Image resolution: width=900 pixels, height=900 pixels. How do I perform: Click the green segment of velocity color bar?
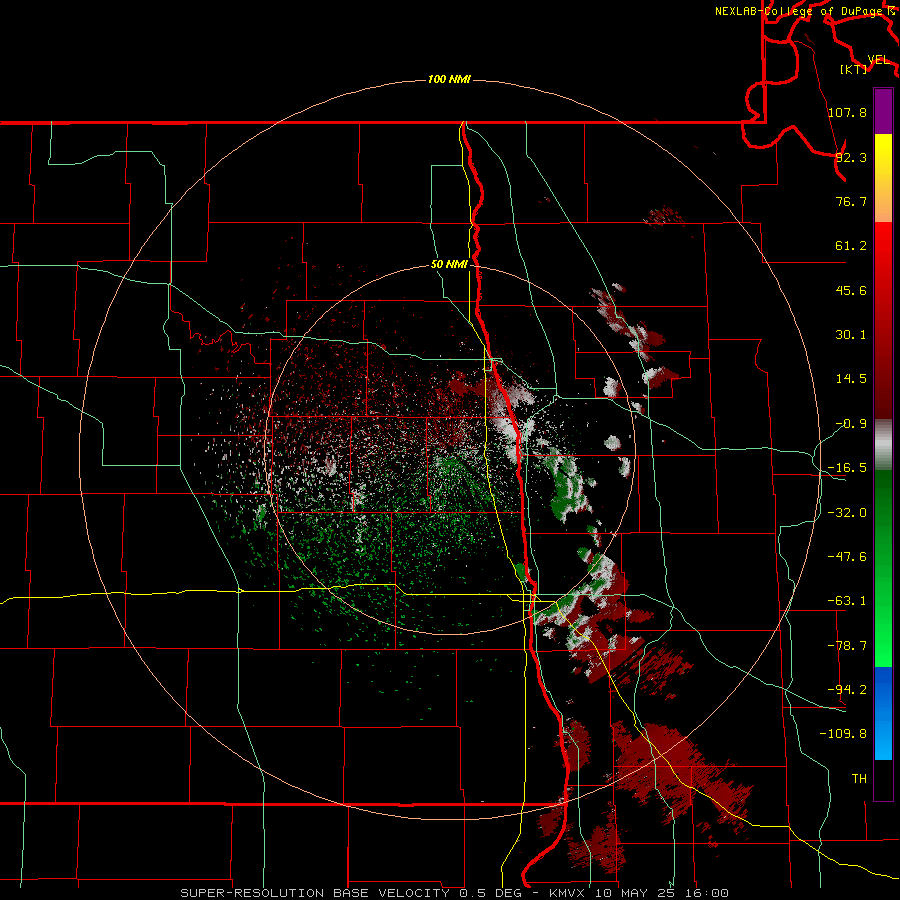(883, 568)
